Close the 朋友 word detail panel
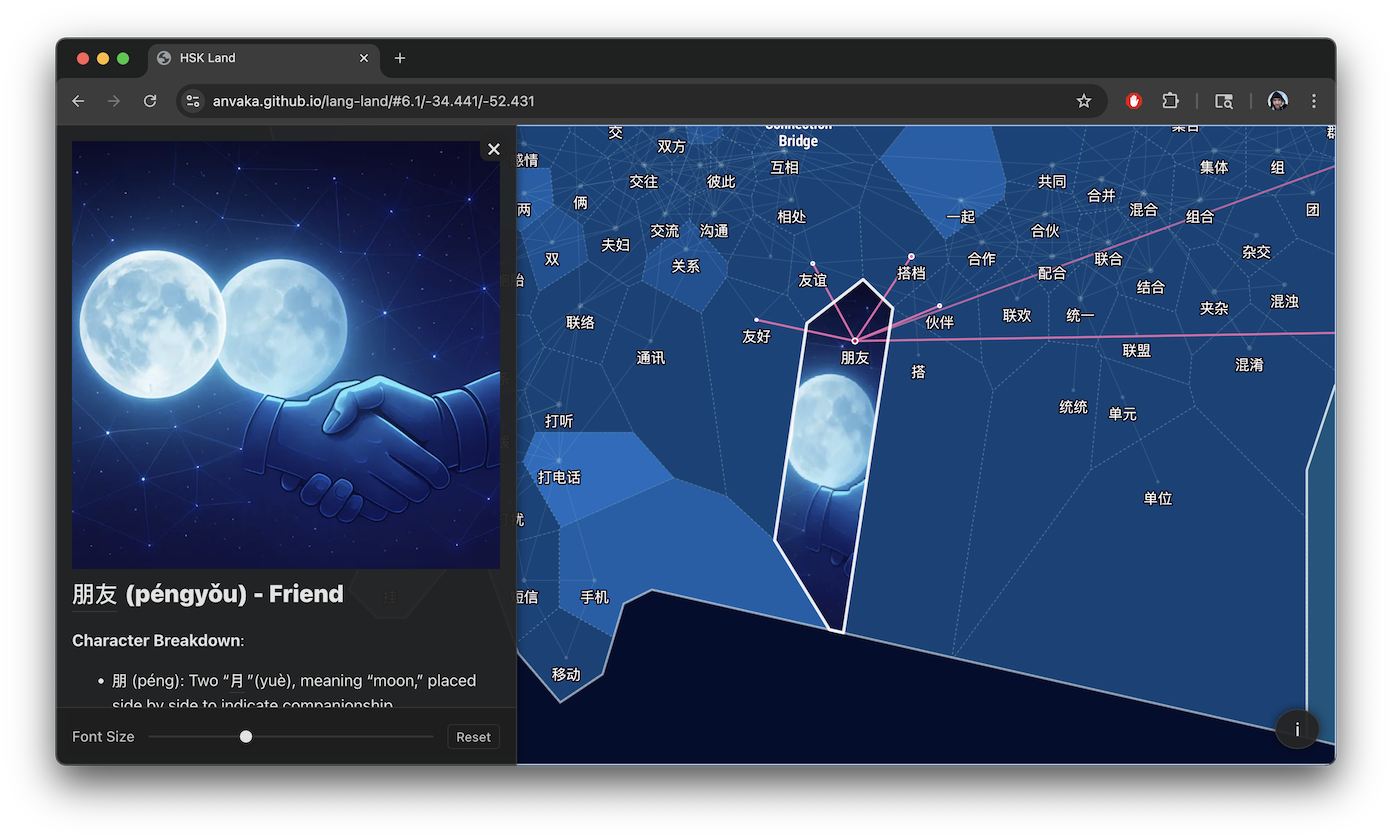Screen dimensions: 1392x839 (x=493, y=149)
